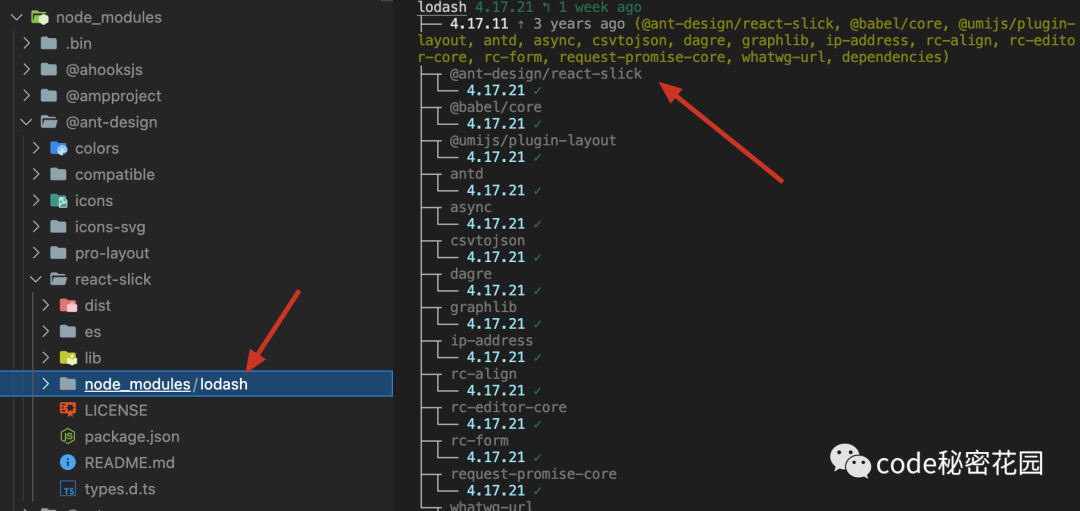
Task: Collapse the react-slick folder chevron
Action: click(x=37, y=279)
